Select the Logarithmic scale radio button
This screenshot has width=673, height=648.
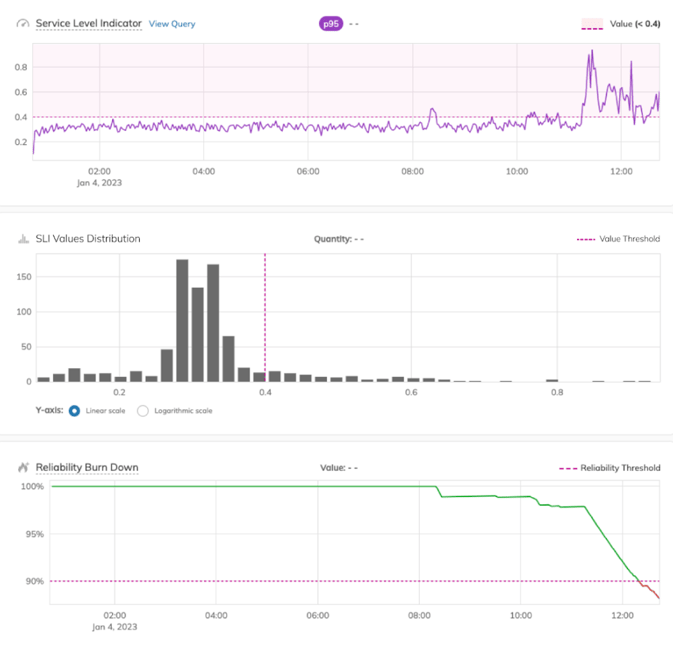tap(143, 411)
